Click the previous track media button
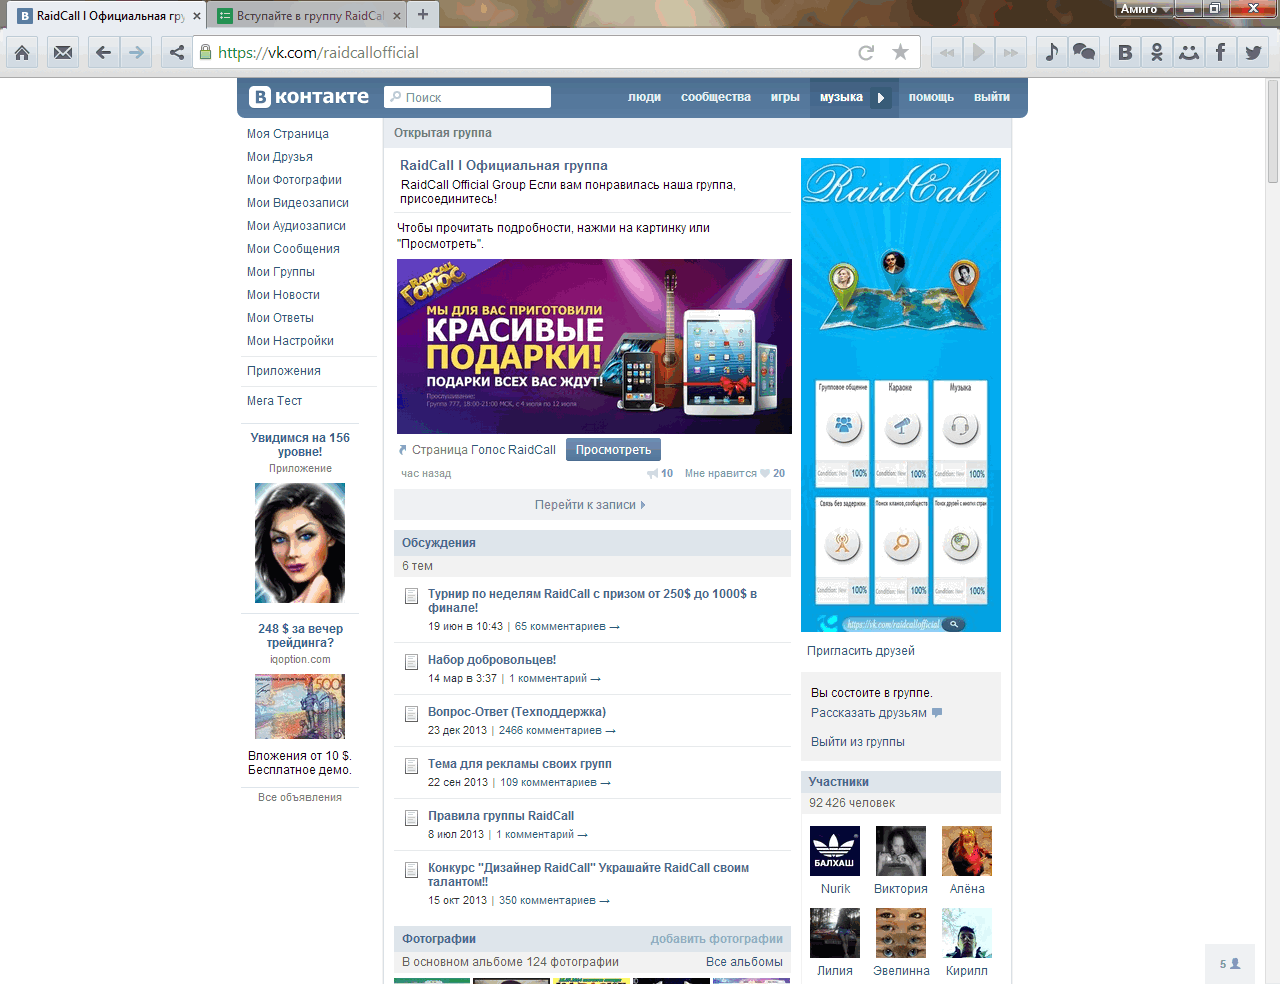1280x984 pixels. click(x=946, y=52)
